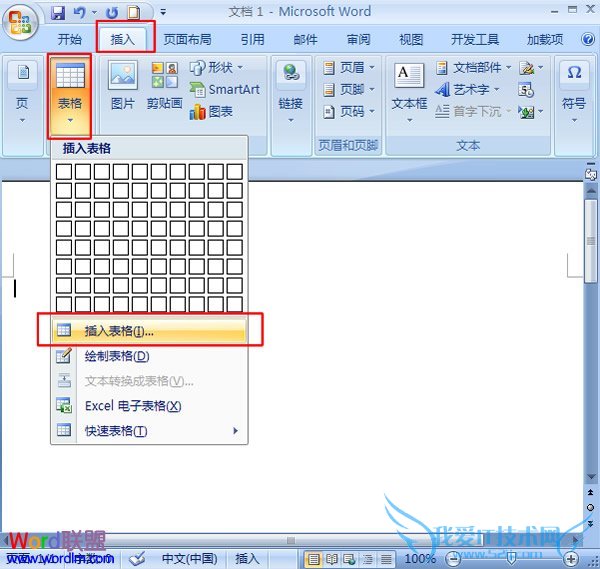Screen dimensions: 600x569
Task: Select 绘制表格(D) draw table option
Action: point(149,356)
